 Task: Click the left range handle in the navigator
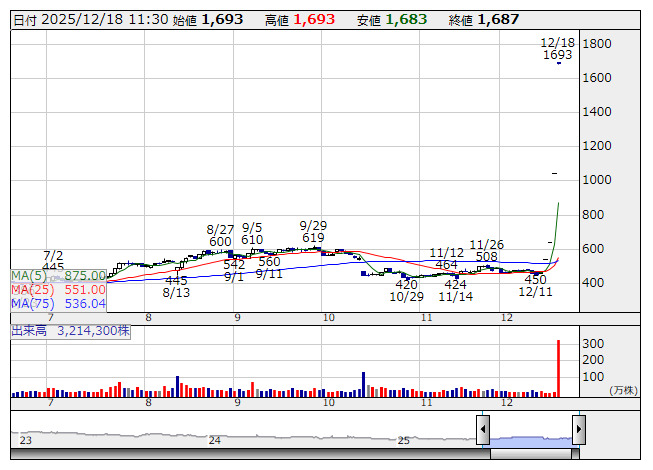pyautogui.click(x=483, y=430)
